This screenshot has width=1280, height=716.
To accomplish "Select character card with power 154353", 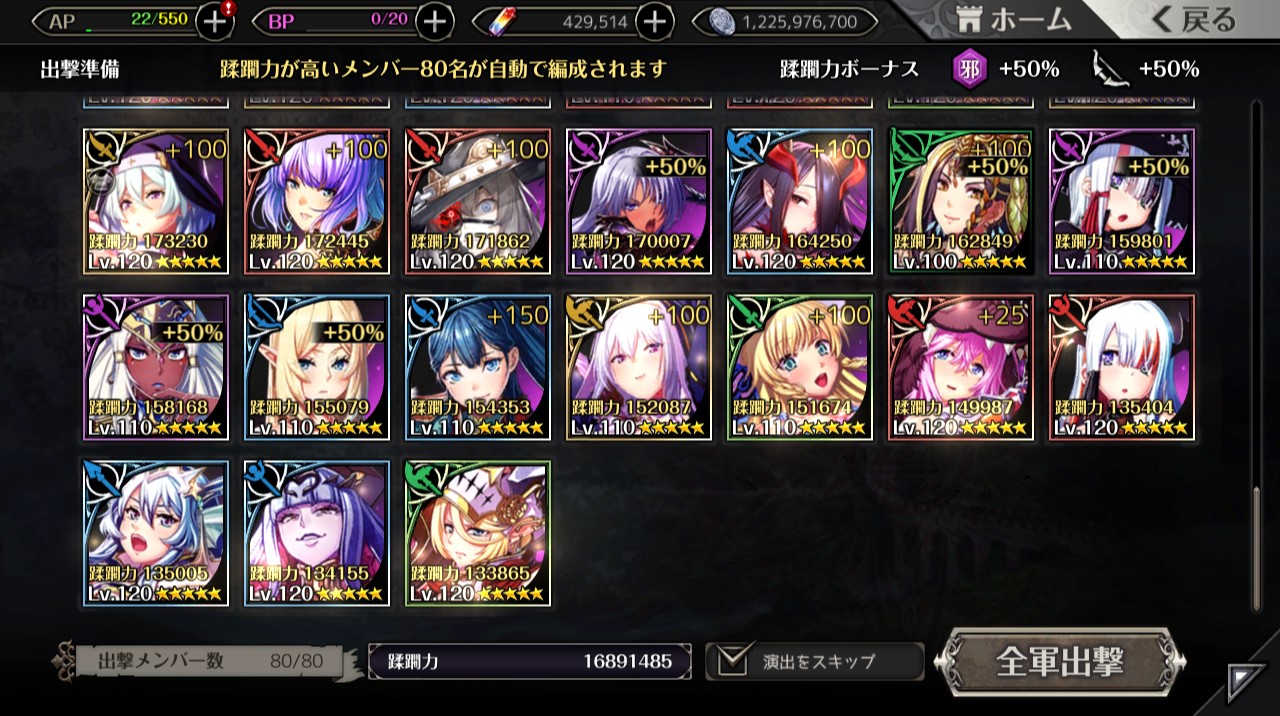I will tap(478, 367).
